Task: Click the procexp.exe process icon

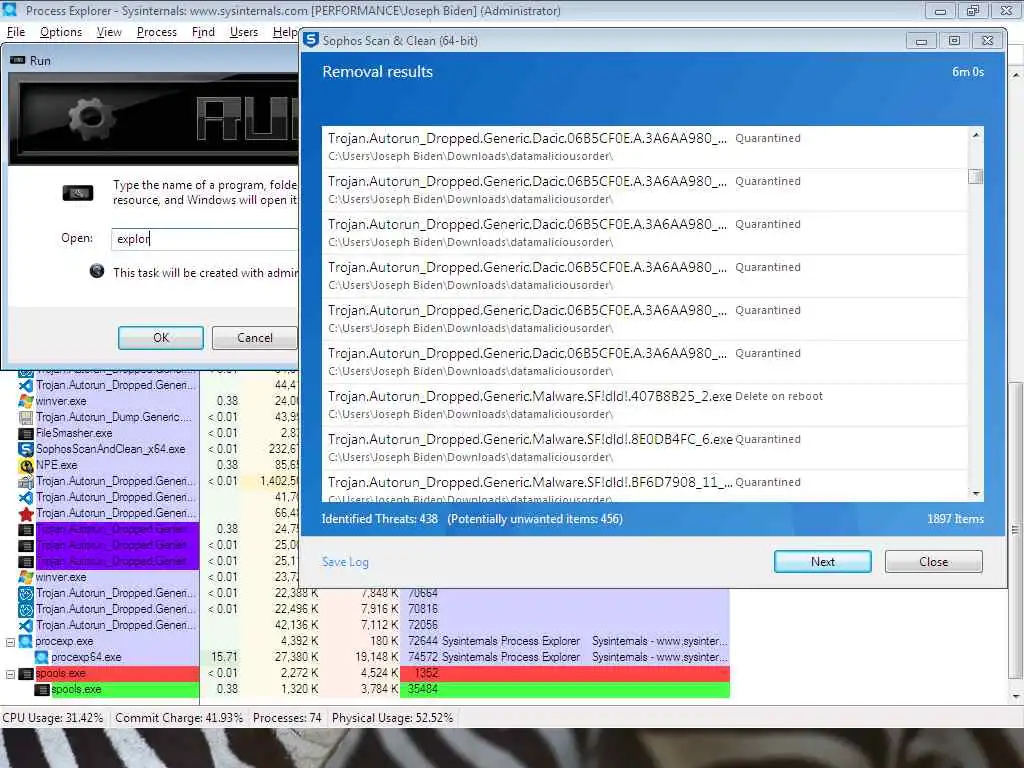Action: (x=25, y=641)
